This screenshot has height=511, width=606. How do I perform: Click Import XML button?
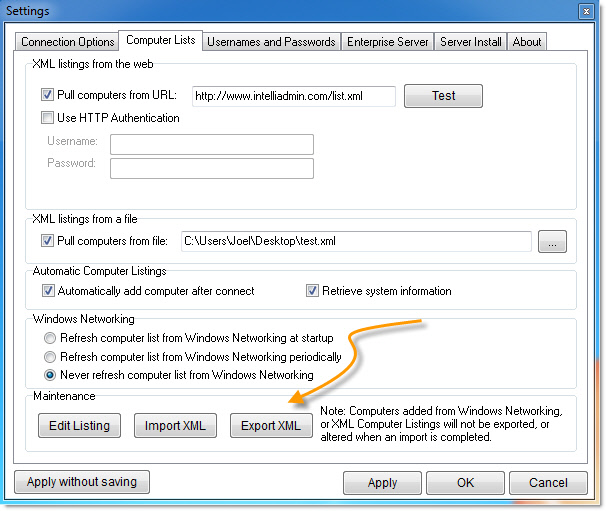click(175, 426)
